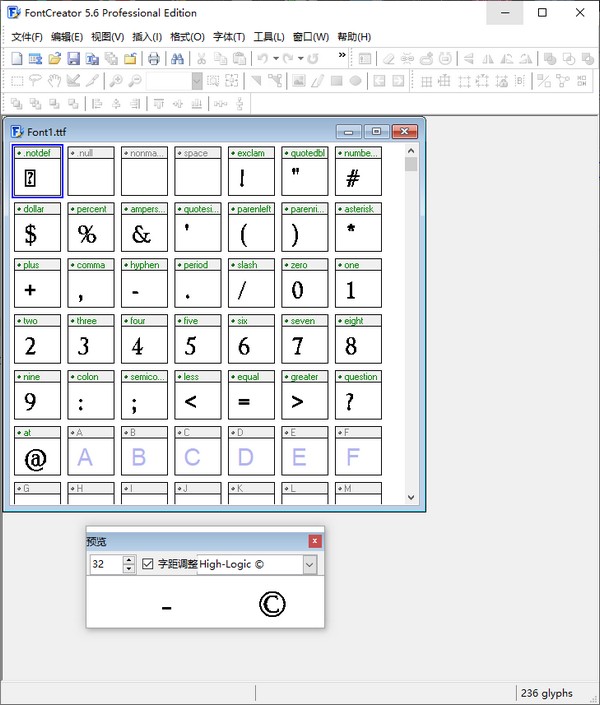Click the 236 glyphs status text

tap(546, 693)
